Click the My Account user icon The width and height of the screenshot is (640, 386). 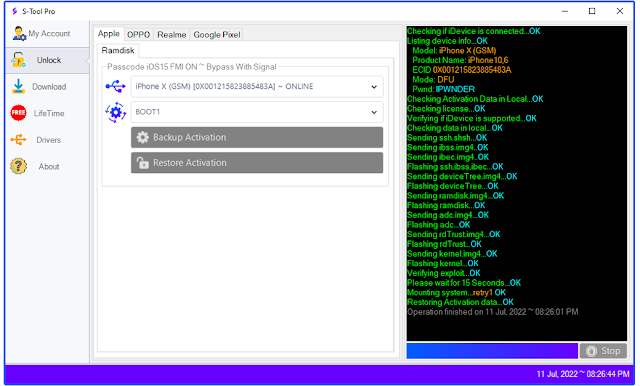pos(19,33)
